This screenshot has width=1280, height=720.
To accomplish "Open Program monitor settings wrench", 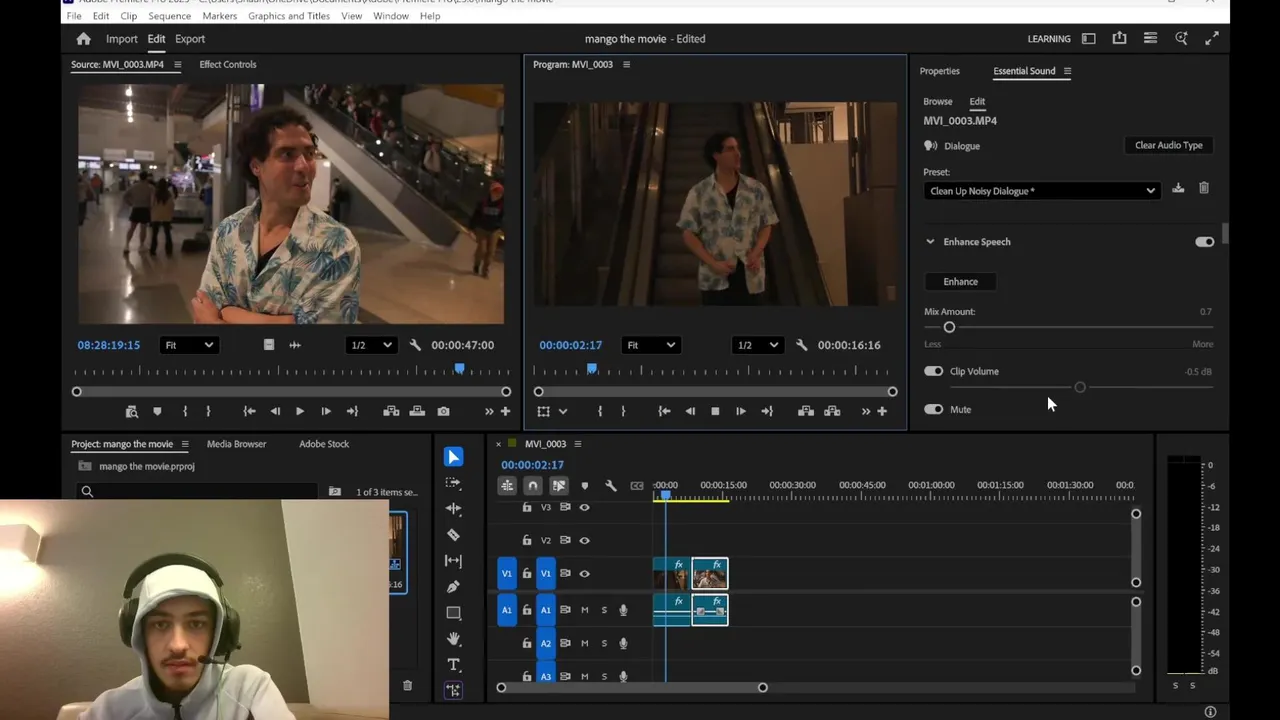I will (x=802, y=345).
